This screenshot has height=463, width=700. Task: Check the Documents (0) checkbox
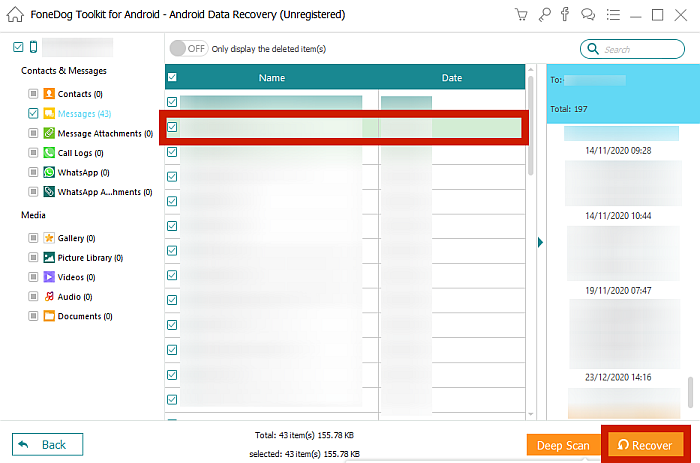pos(33,316)
